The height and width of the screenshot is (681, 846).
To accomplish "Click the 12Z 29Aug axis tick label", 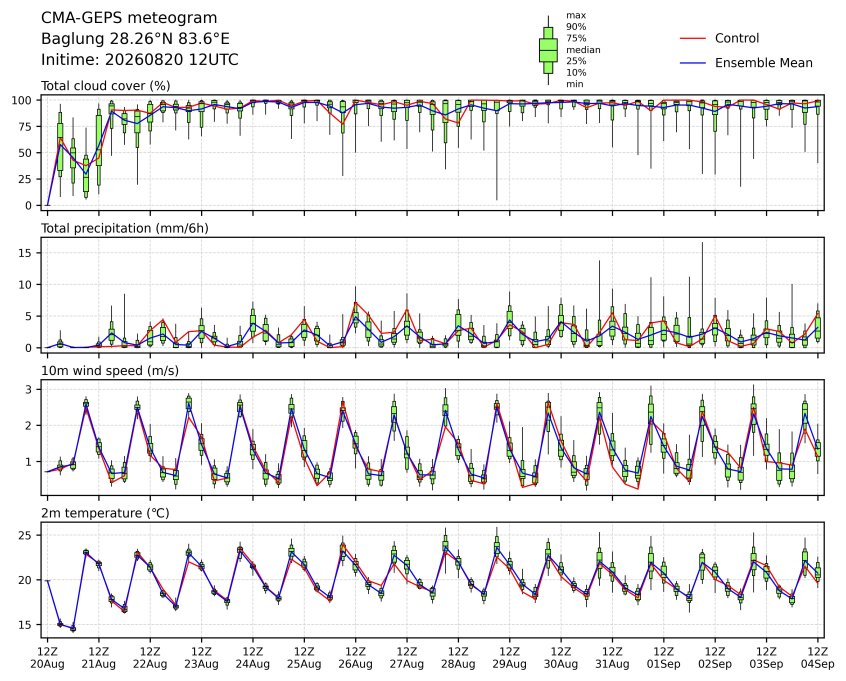I will pos(509,658).
